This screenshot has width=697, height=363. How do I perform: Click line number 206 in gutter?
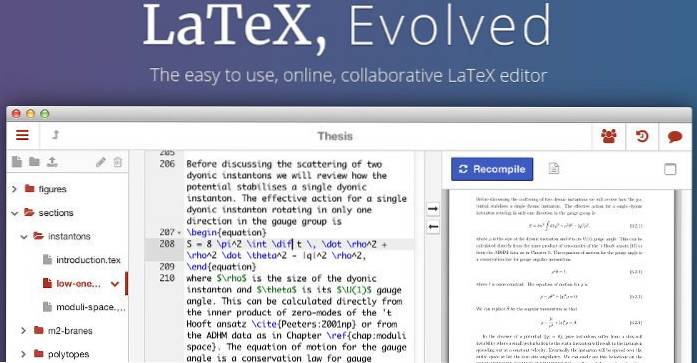point(167,164)
